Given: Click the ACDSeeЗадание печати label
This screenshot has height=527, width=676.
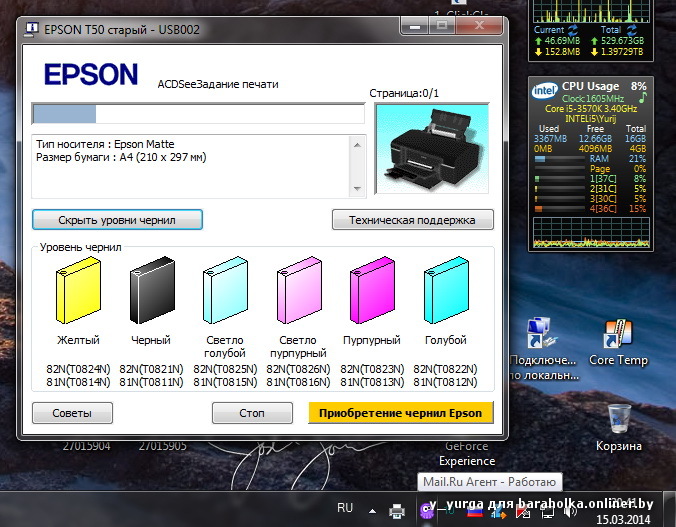Looking at the screenshot, I should click(218, 84).
